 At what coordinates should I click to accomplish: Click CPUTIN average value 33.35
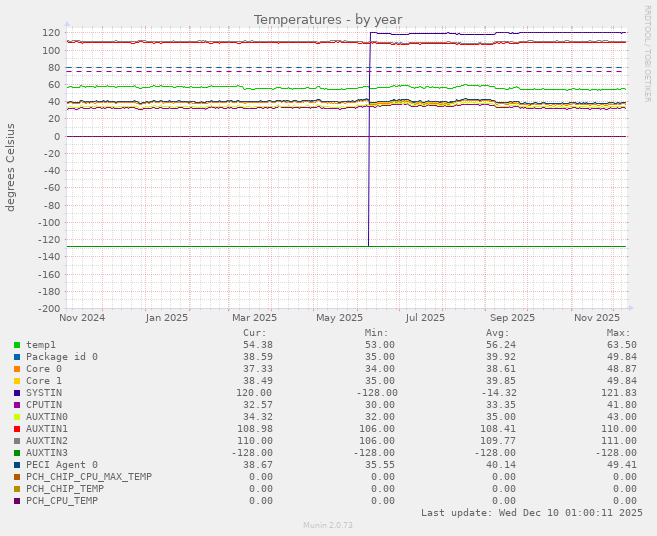[x=501, y=405]
